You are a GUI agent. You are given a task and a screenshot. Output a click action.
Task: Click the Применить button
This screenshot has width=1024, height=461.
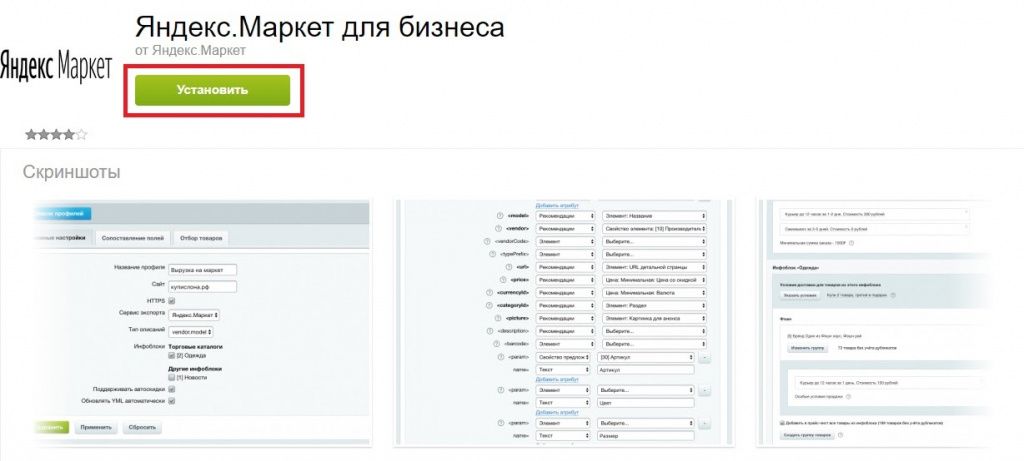[96, 428]
